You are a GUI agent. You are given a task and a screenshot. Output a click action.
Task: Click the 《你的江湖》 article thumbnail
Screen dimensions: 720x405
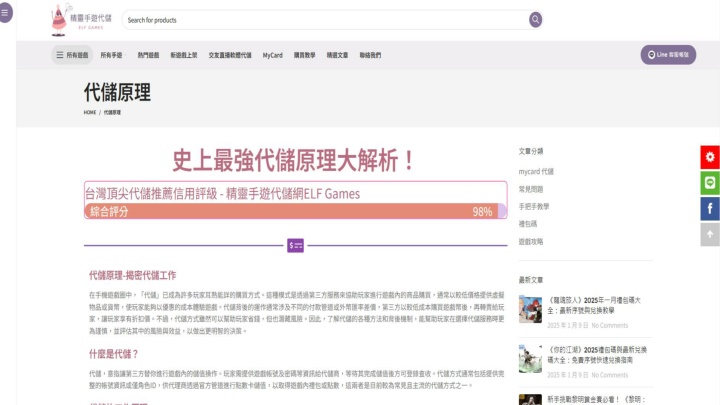point(530,359)
